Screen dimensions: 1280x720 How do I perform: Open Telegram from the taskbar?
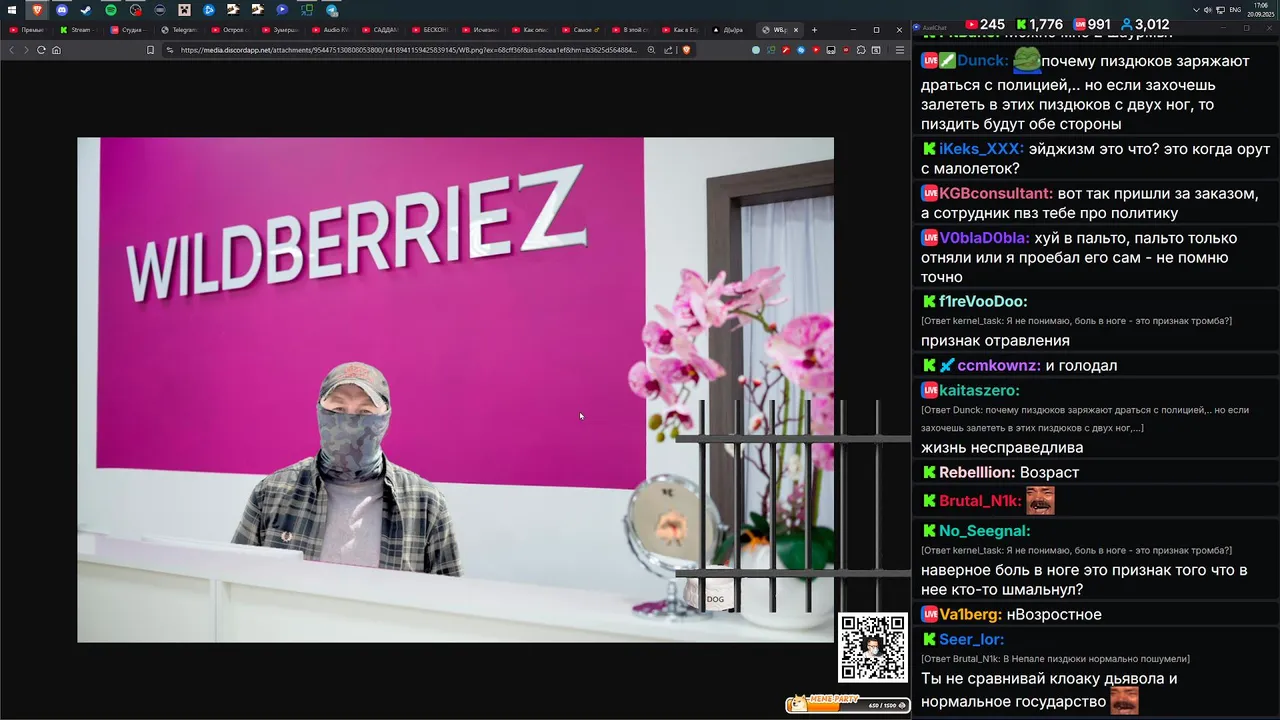coord(332,10)
